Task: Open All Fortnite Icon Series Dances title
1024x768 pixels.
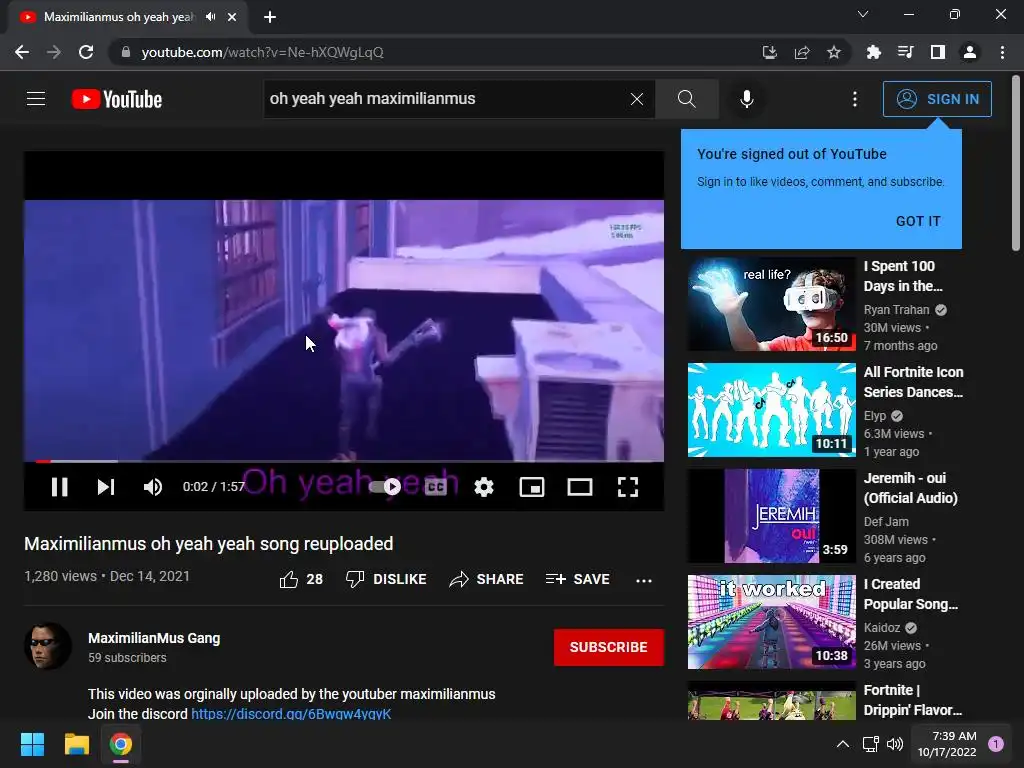Action: click(913, 382)
